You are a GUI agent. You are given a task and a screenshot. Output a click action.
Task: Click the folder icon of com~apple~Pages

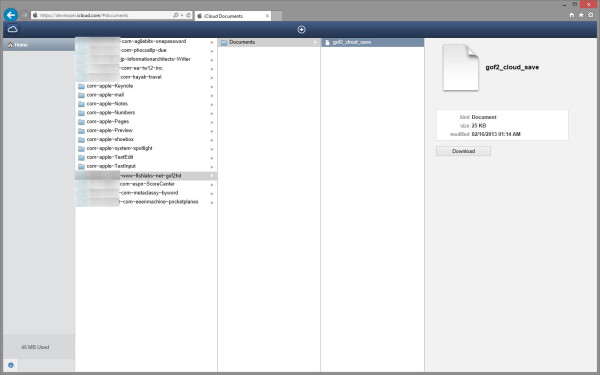tap(81, 122)
